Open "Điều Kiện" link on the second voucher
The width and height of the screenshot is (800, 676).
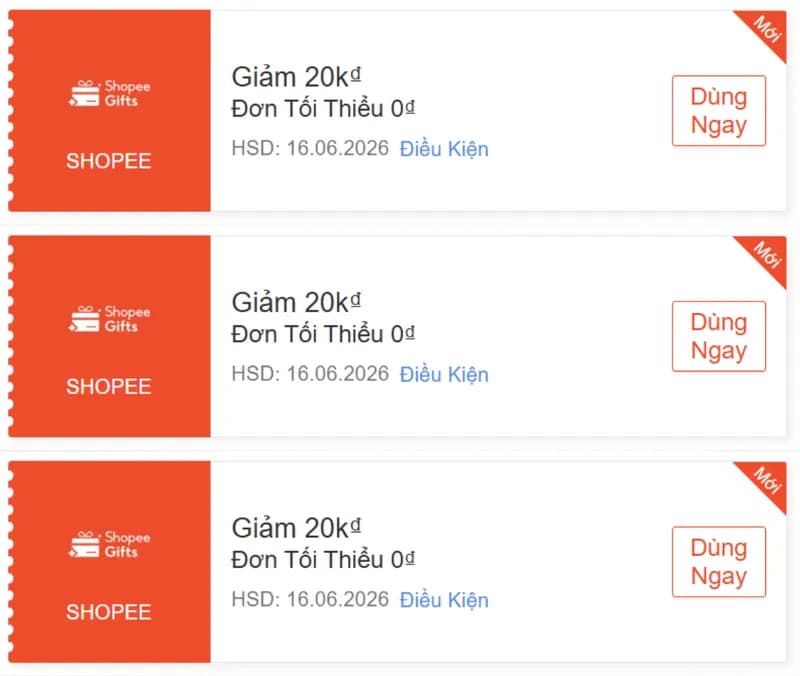click(444, 375)
